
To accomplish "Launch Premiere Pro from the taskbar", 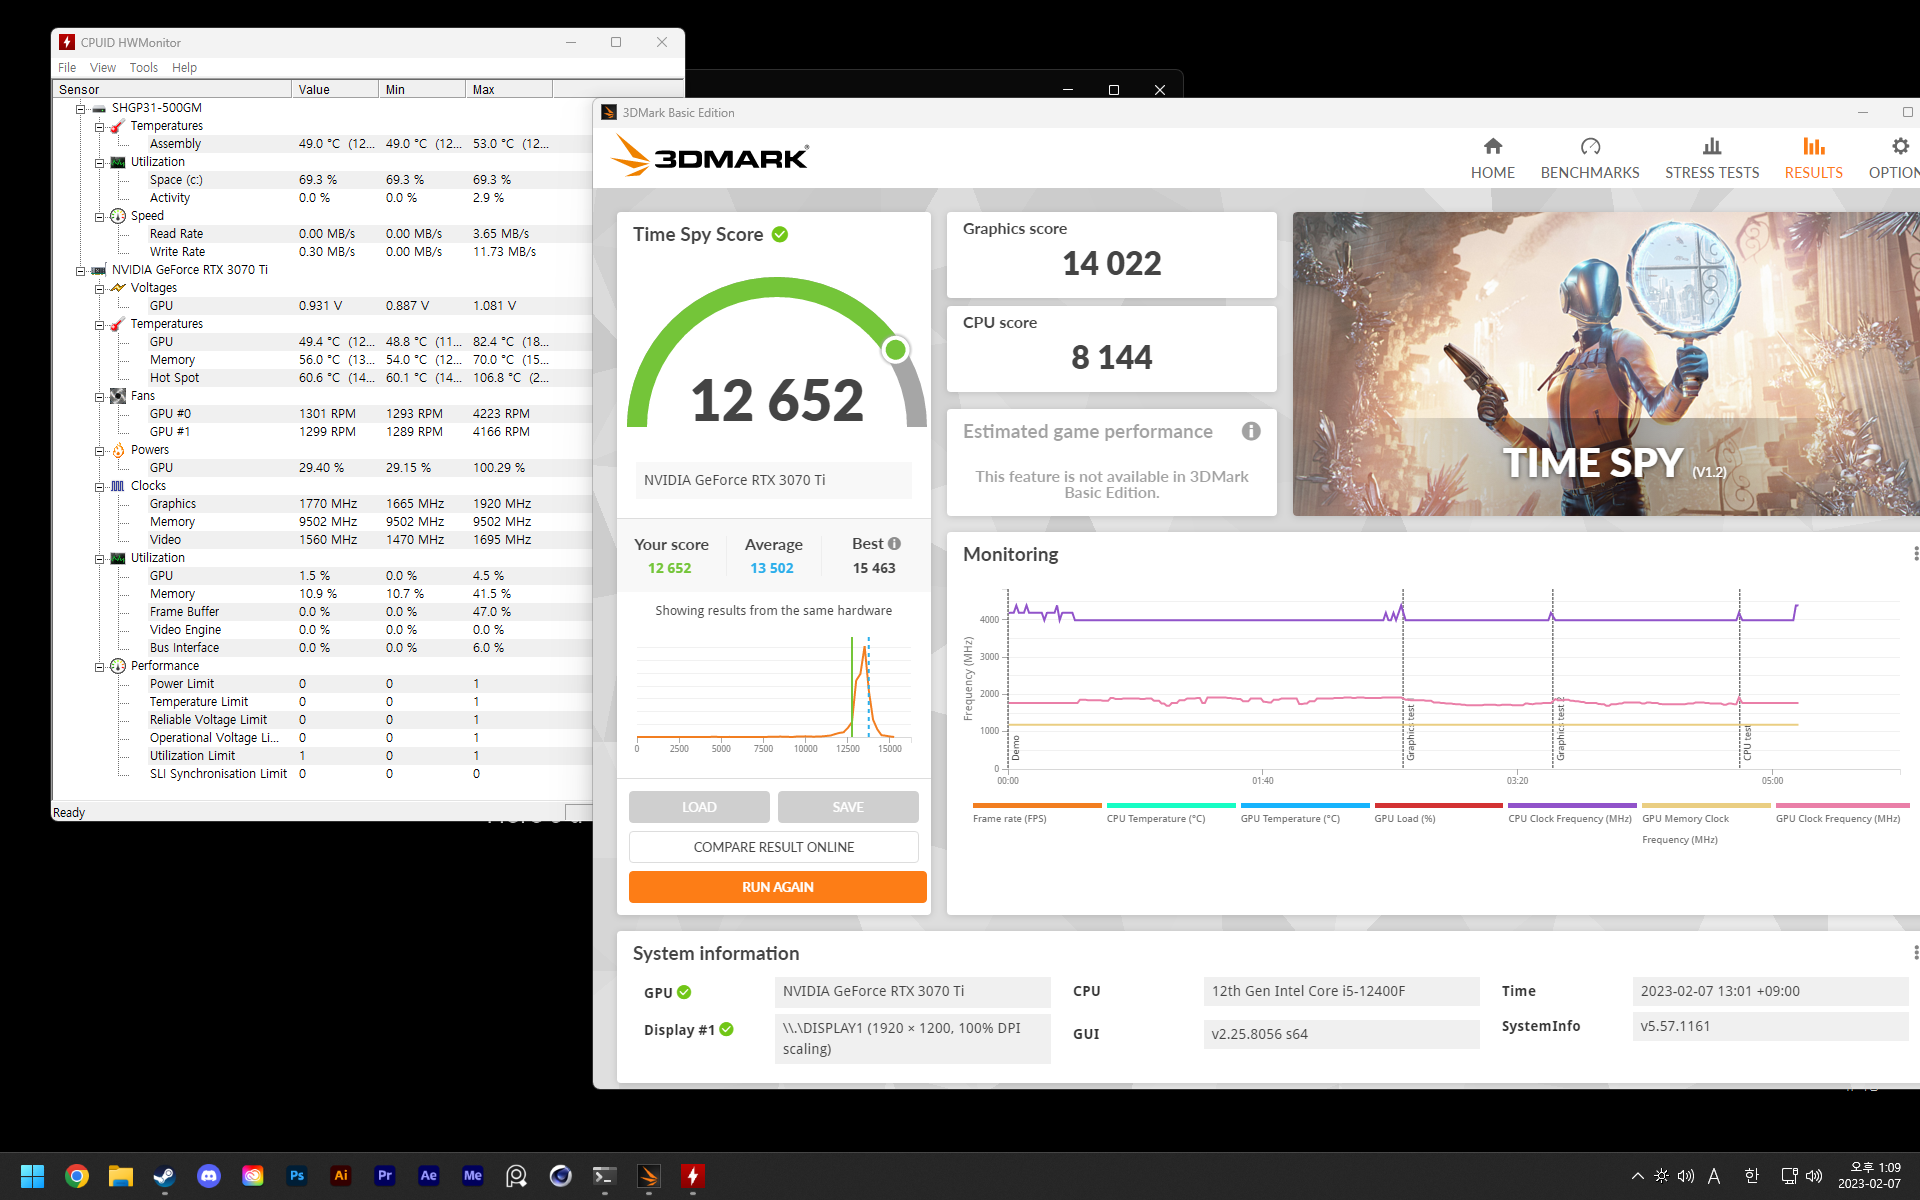I will pyautogui.click(x=385, y=1176).
